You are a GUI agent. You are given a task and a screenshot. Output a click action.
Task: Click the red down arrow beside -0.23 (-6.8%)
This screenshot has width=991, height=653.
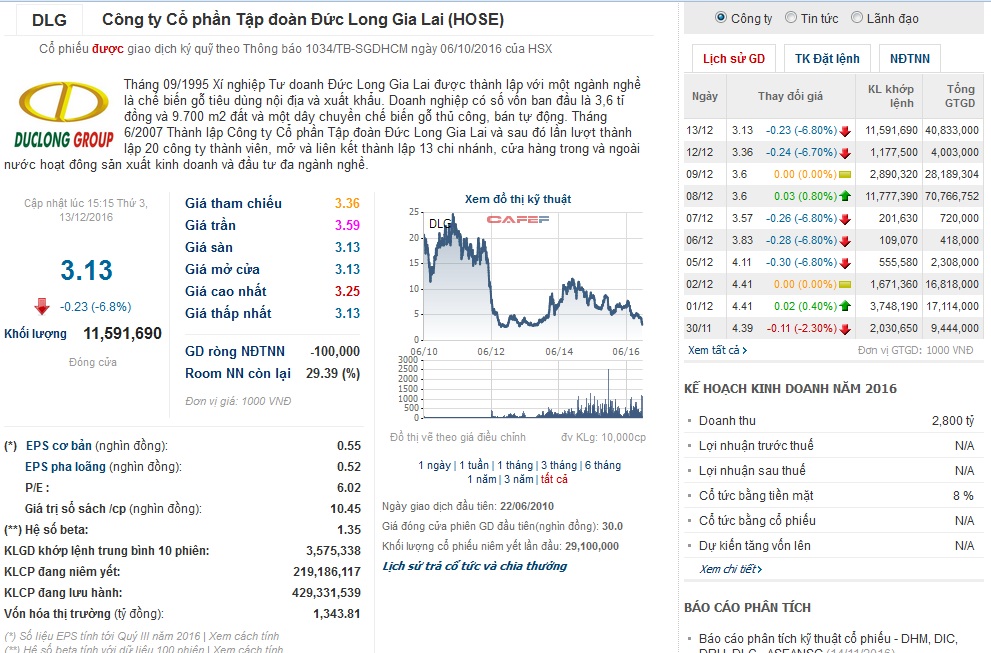click(42, 307)
